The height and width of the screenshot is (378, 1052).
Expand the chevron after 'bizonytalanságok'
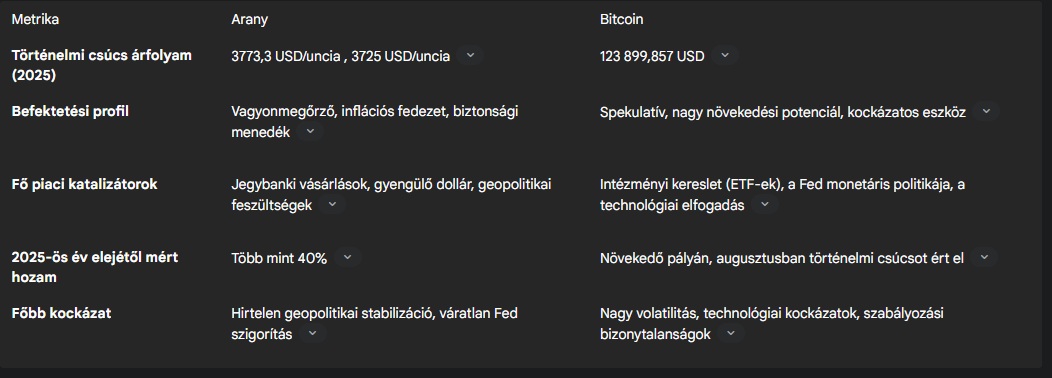click(x=731, y=333)
